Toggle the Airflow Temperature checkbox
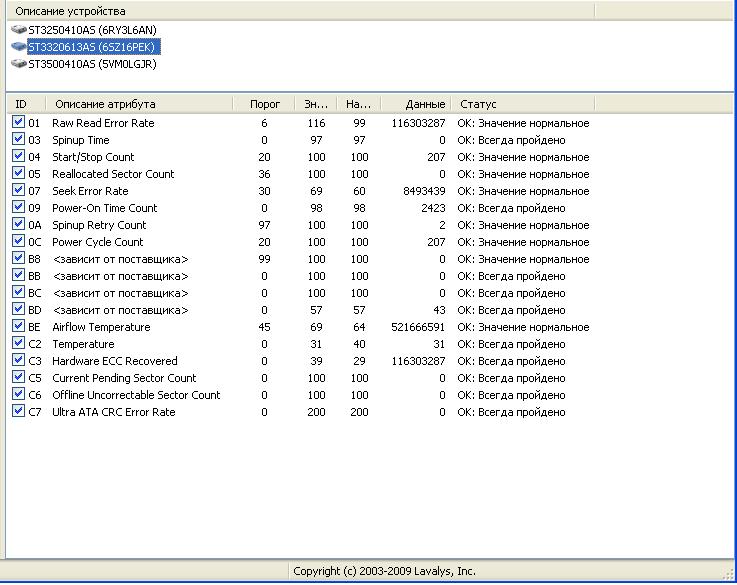 [x=18, y=327]
